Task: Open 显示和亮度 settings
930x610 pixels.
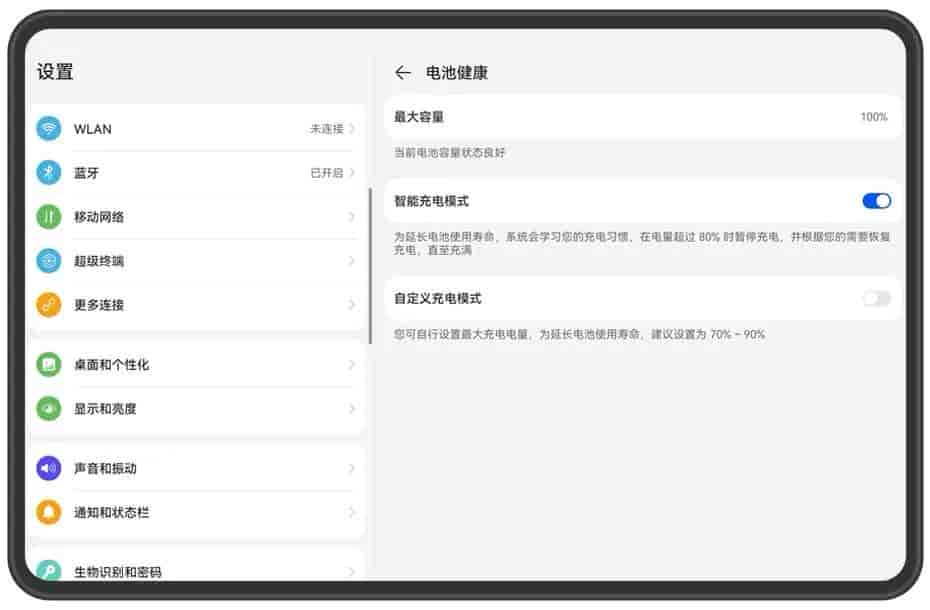Action: coord(197,408)
